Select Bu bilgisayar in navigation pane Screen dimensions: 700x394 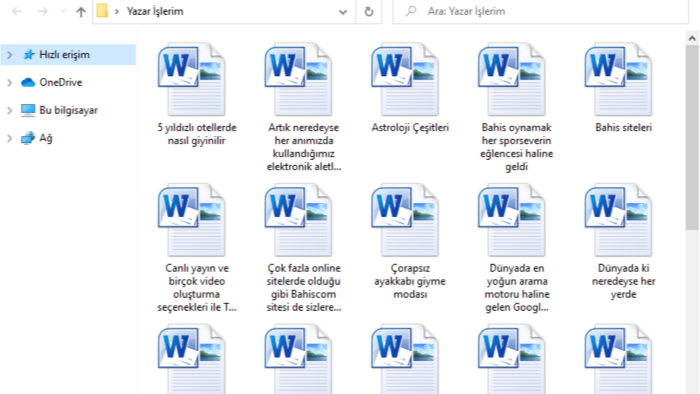(x=68, y=110)
